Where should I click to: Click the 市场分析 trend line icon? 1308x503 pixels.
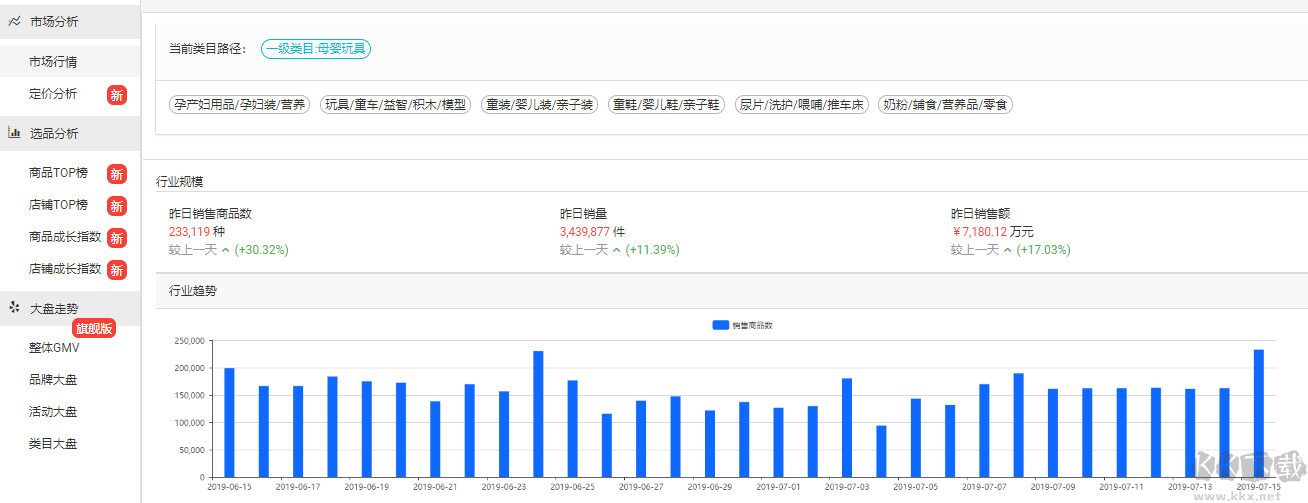pos(14,21)
